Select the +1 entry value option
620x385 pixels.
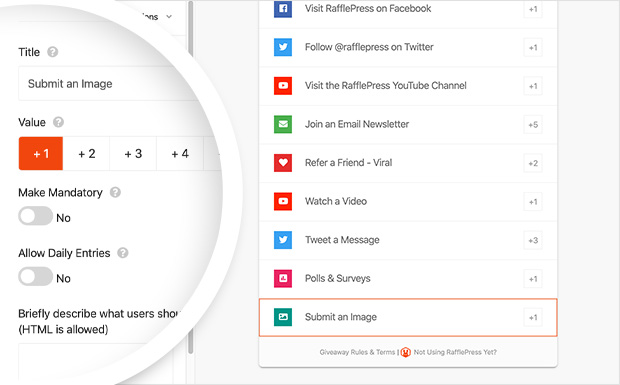point(41,153)
